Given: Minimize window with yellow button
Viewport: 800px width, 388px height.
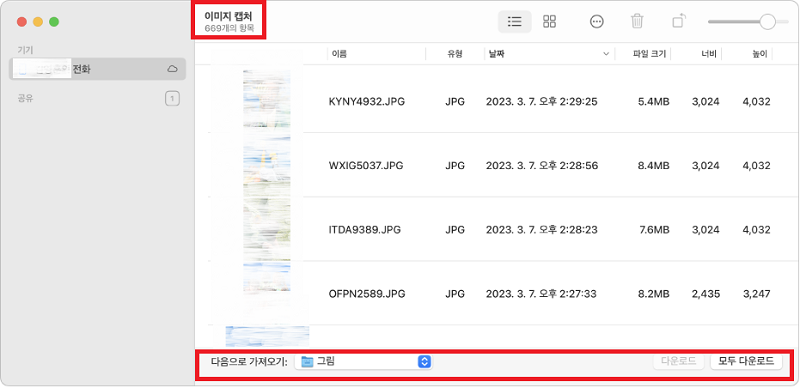Looking at the screenshot, I should pos(38,22).
